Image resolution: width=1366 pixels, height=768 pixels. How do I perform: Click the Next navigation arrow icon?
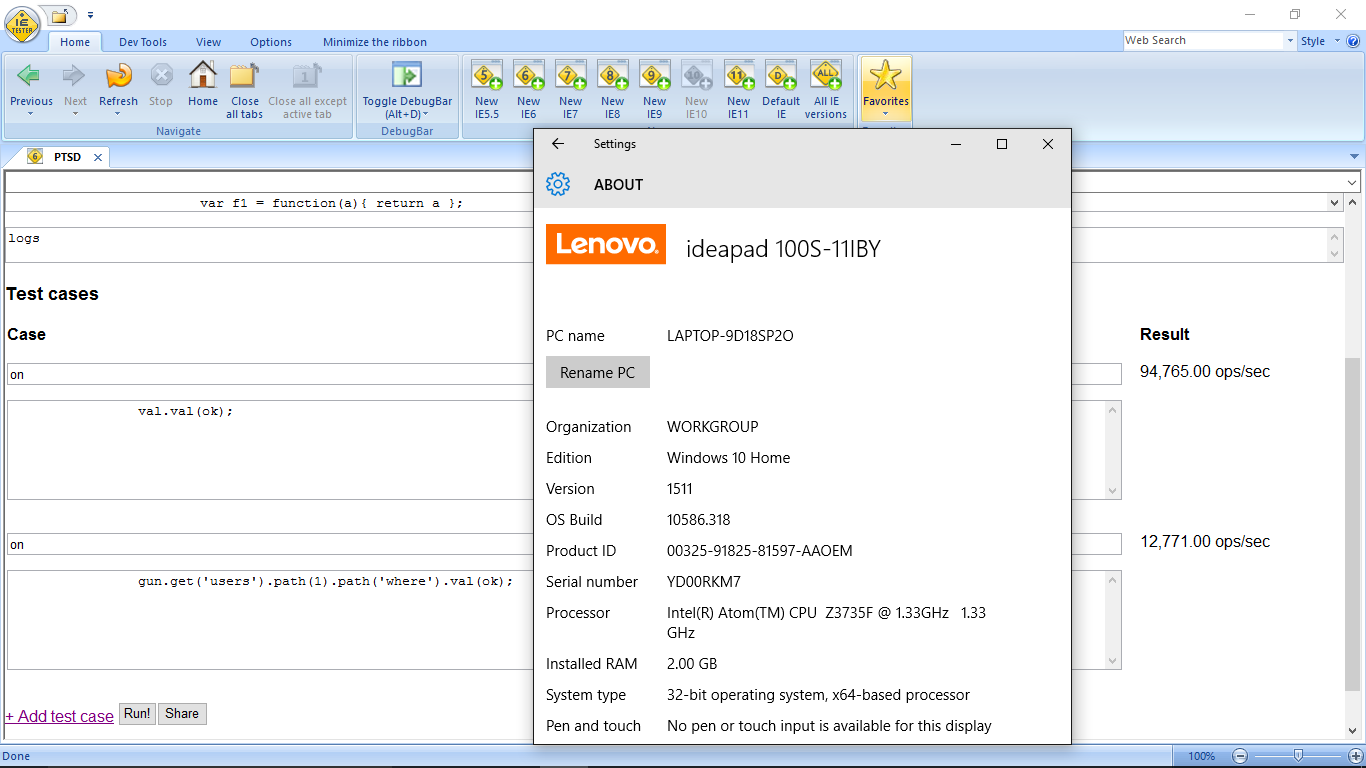[x=75, y=75]
